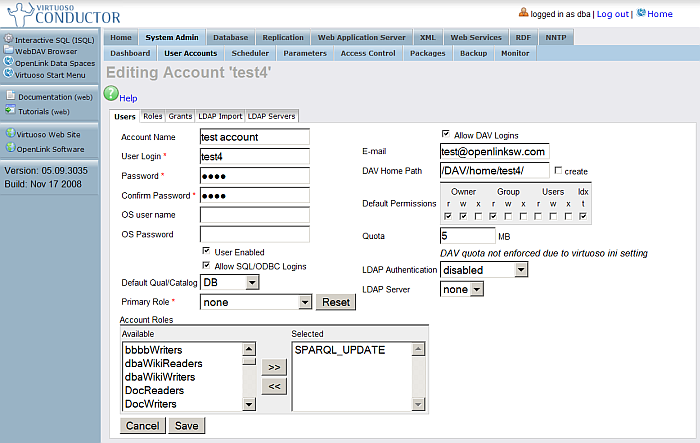The width and height of the screenshot is (700, 443).
Task: Click the Log out link
Action: click(x=612, y=14)
